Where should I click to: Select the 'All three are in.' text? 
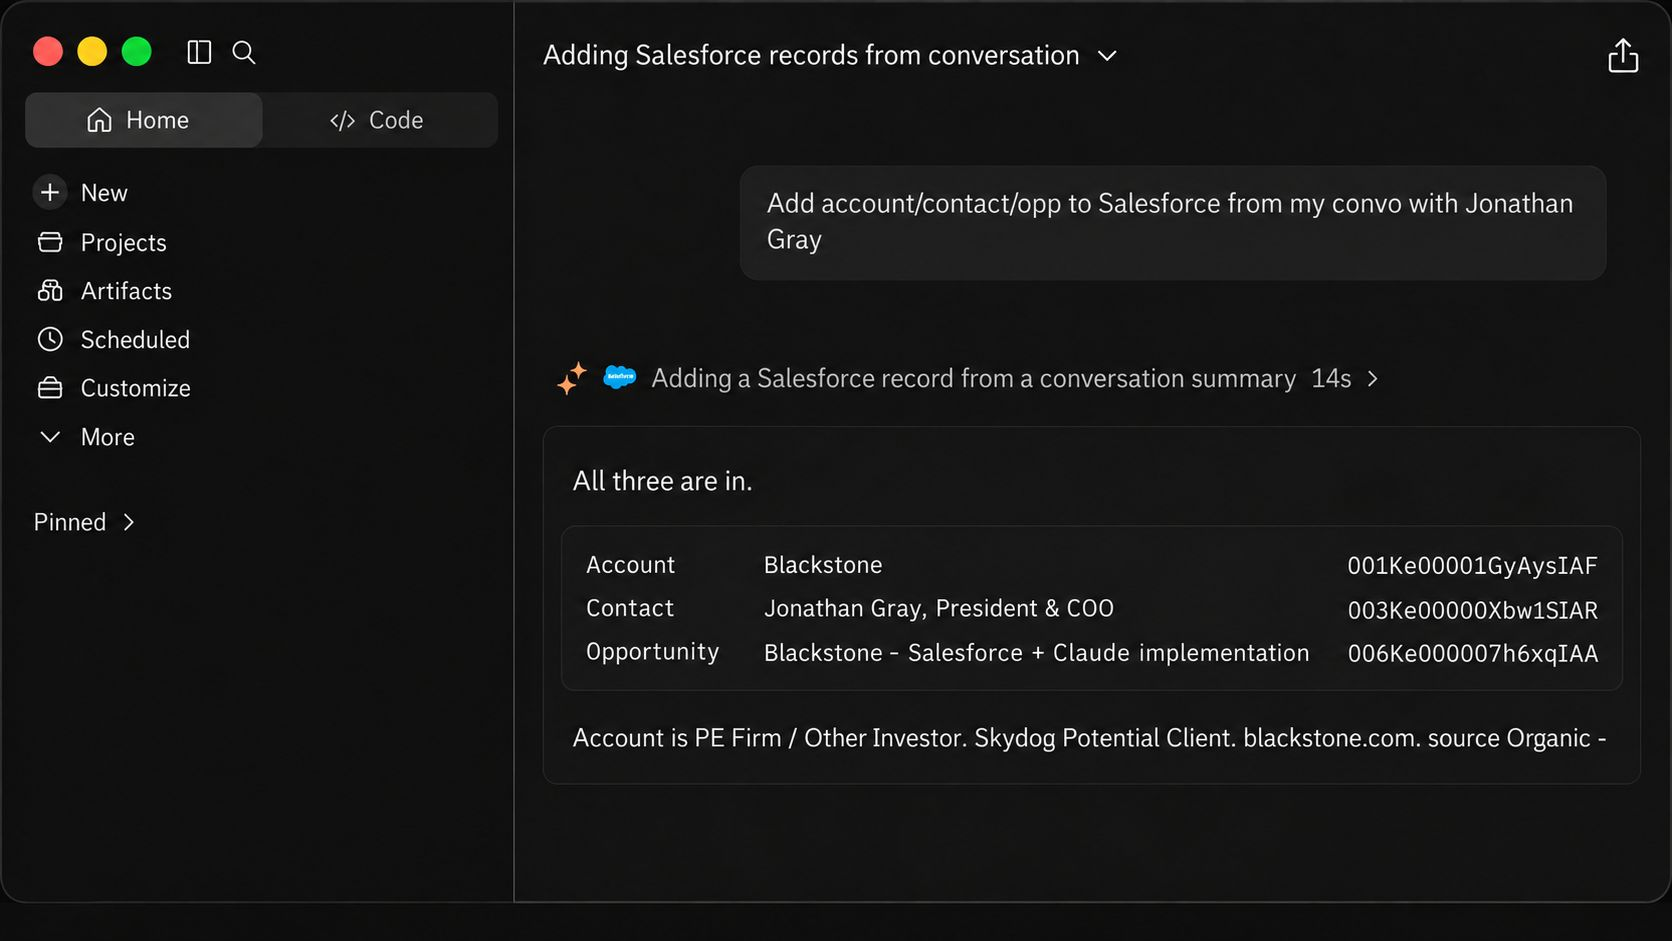point(662,481)
